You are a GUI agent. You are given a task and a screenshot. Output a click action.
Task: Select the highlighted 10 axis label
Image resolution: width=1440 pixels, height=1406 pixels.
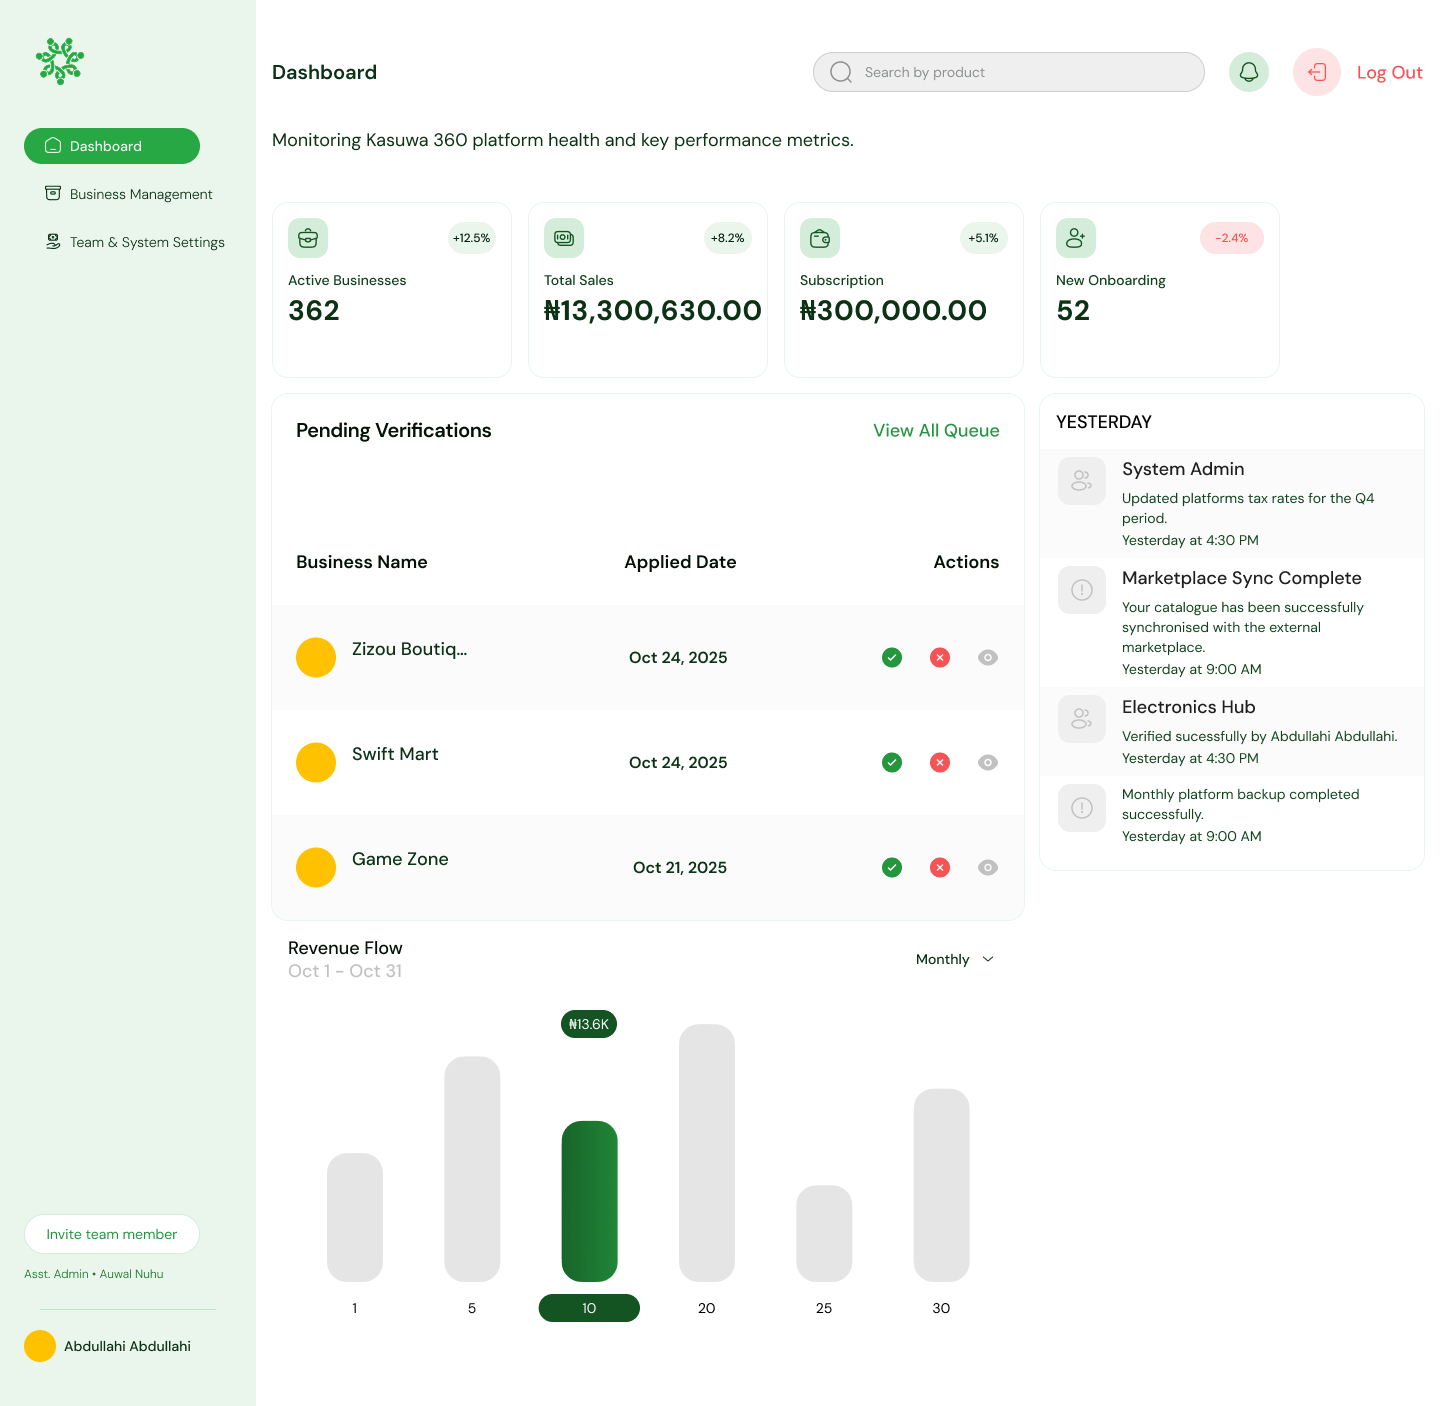(589, 1308)
